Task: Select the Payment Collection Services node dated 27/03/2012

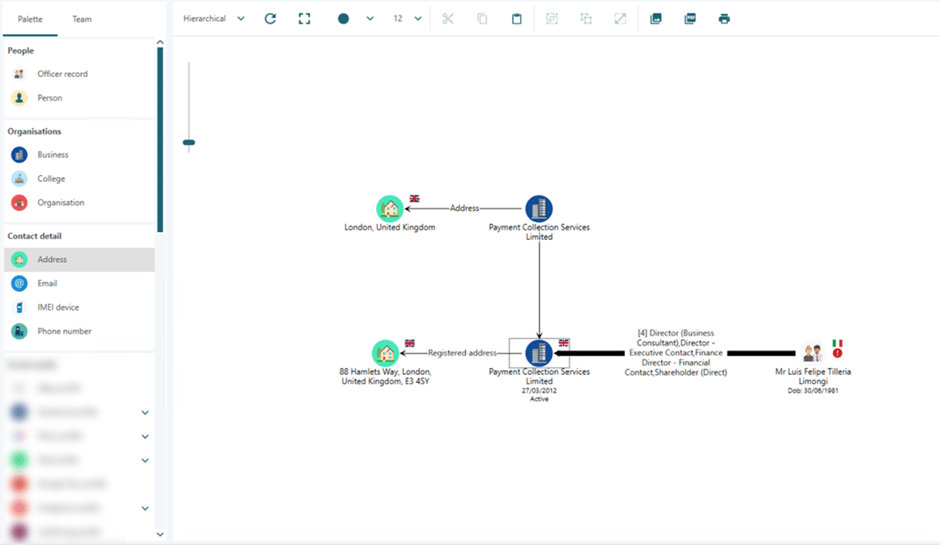Action: click(x=539, y=353)
